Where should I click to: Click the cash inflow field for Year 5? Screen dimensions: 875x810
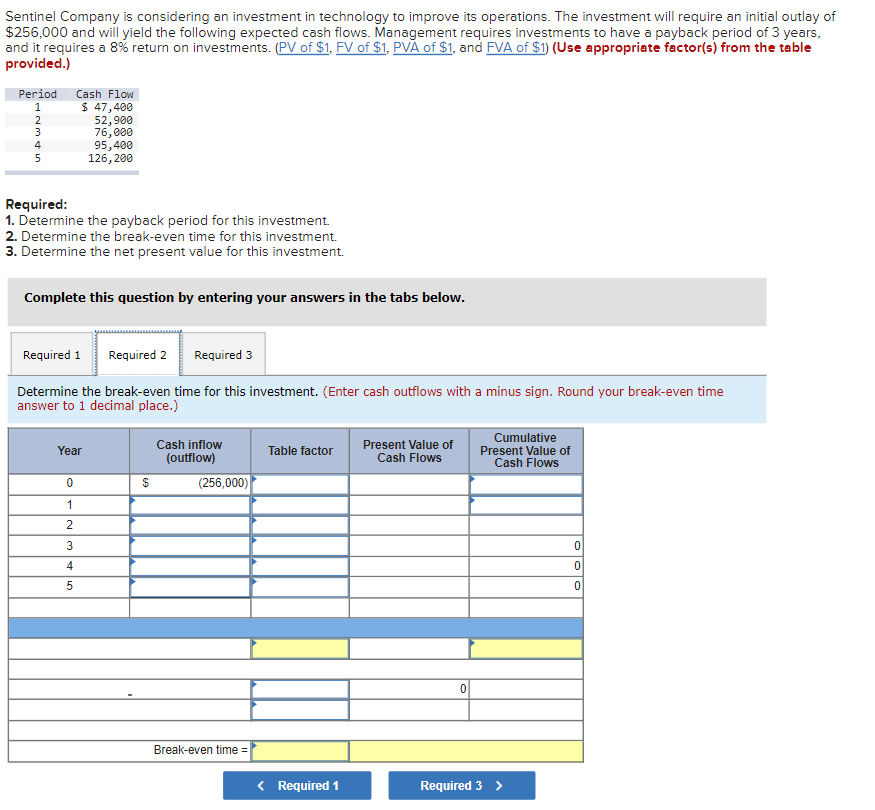(x=189, y=586)
